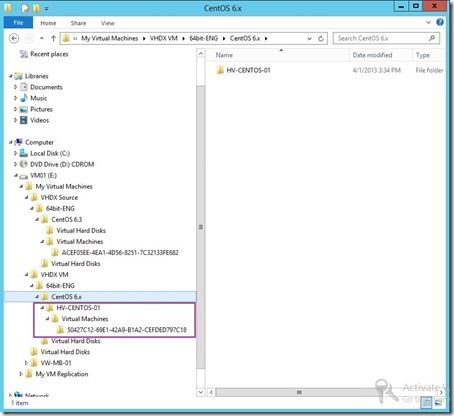Click the horizontal scrollbar left arrow
Viewport: 454px width, 416px height.
(211, 392)
